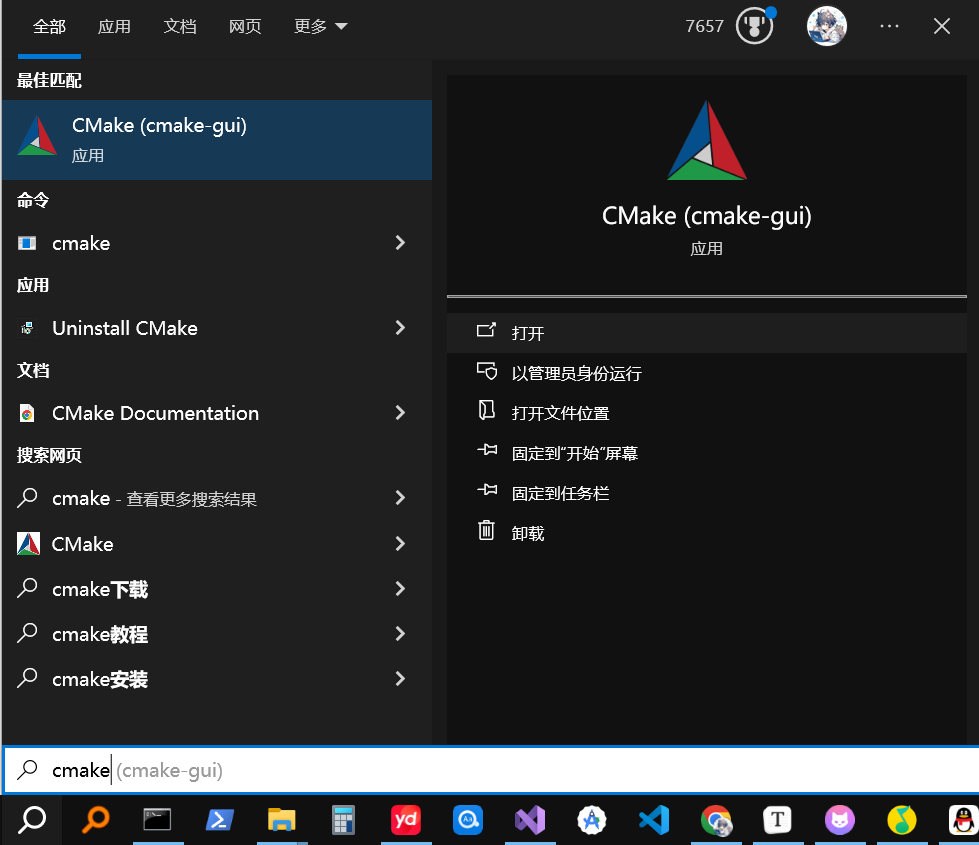
Task: Expand 'cmake - 查看更多搜索结果' arrow
Action: [x=400, y=498]
